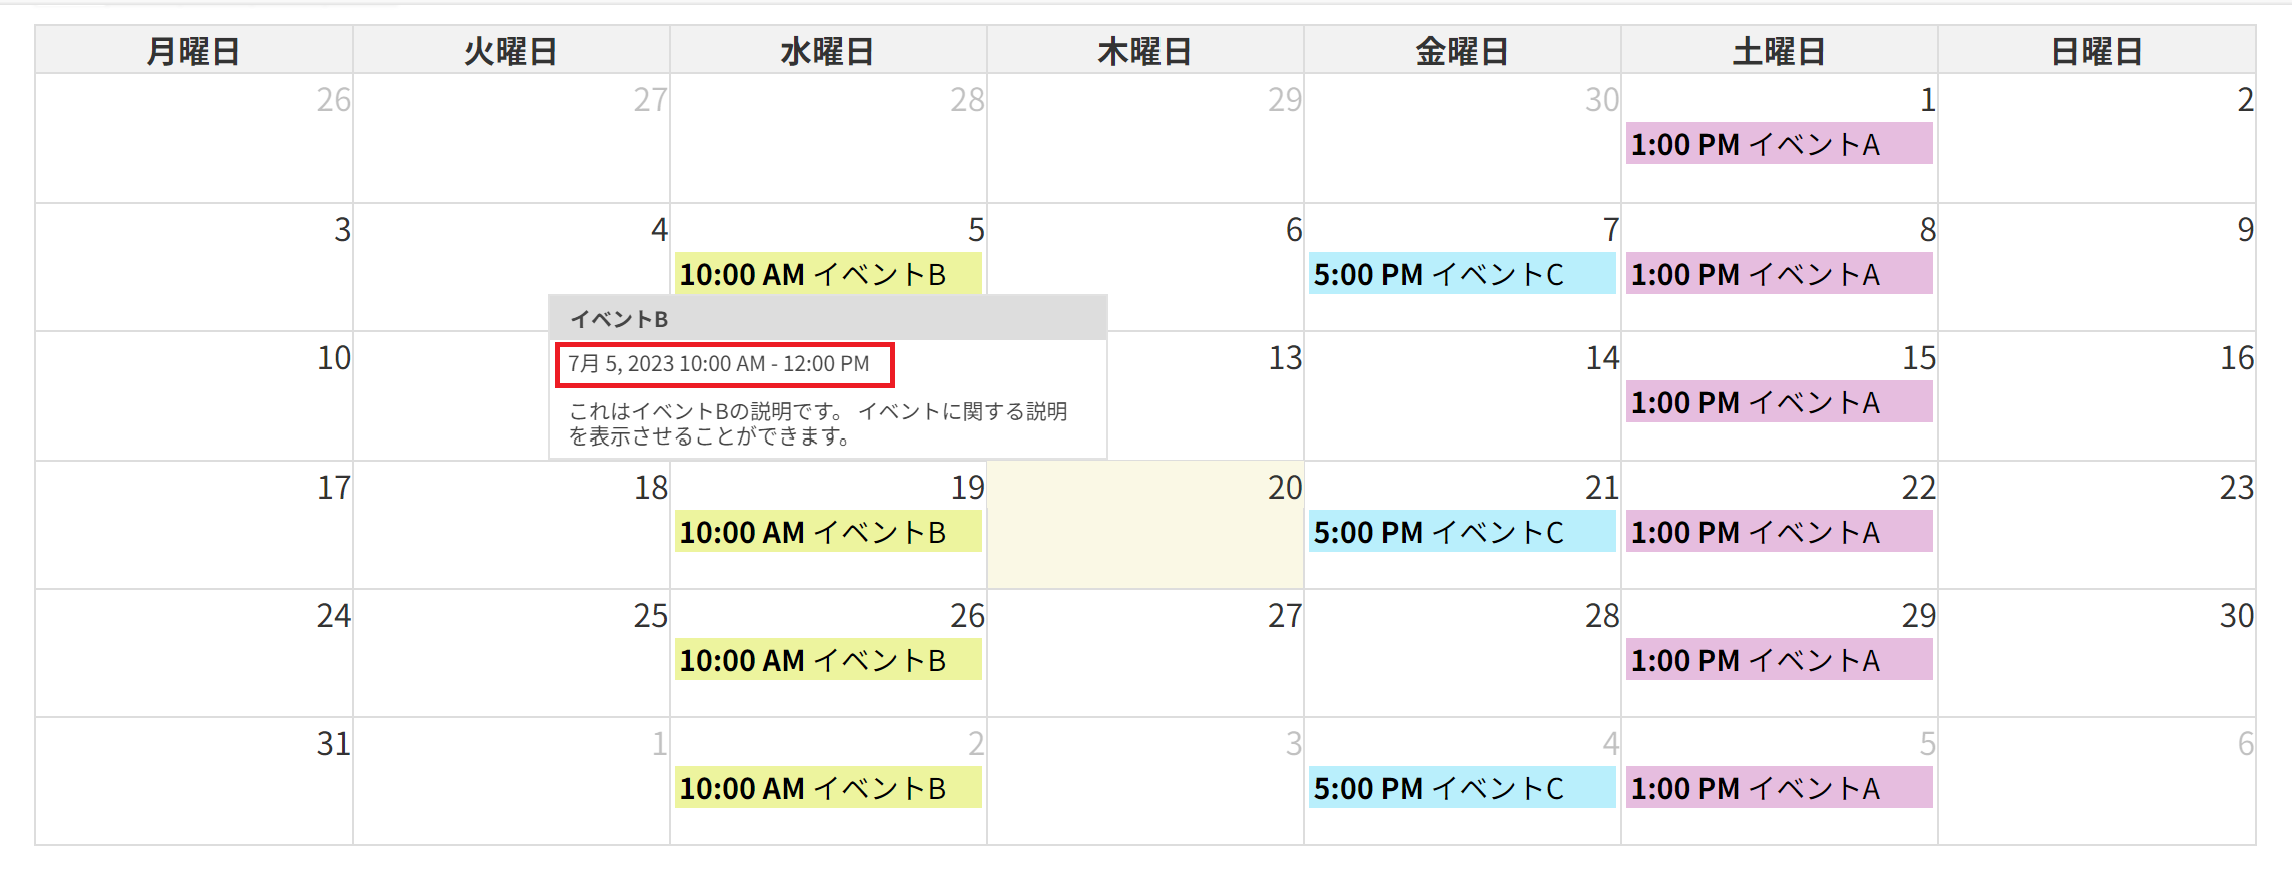The width and height of the screenshot is (2292, 878).
Task: Select the 月曜日 column header
Action: coord(194,50)
